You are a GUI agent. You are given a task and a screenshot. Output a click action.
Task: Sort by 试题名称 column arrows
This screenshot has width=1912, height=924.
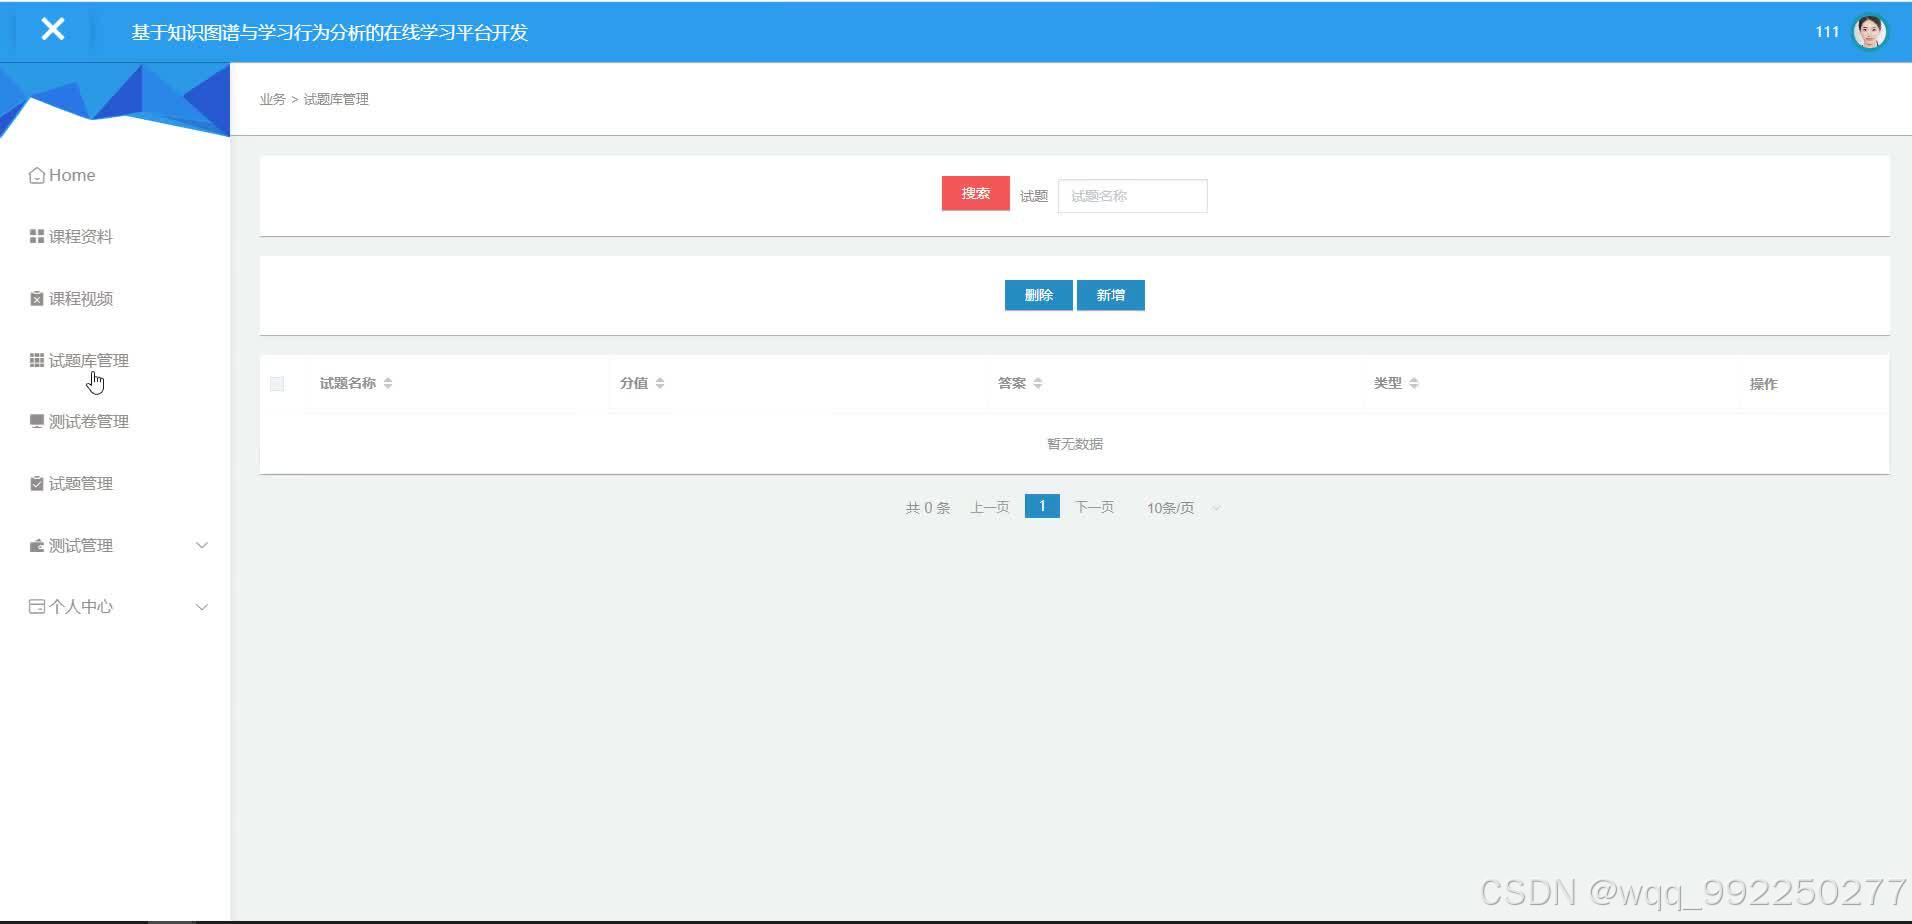(x=388, y=383)
